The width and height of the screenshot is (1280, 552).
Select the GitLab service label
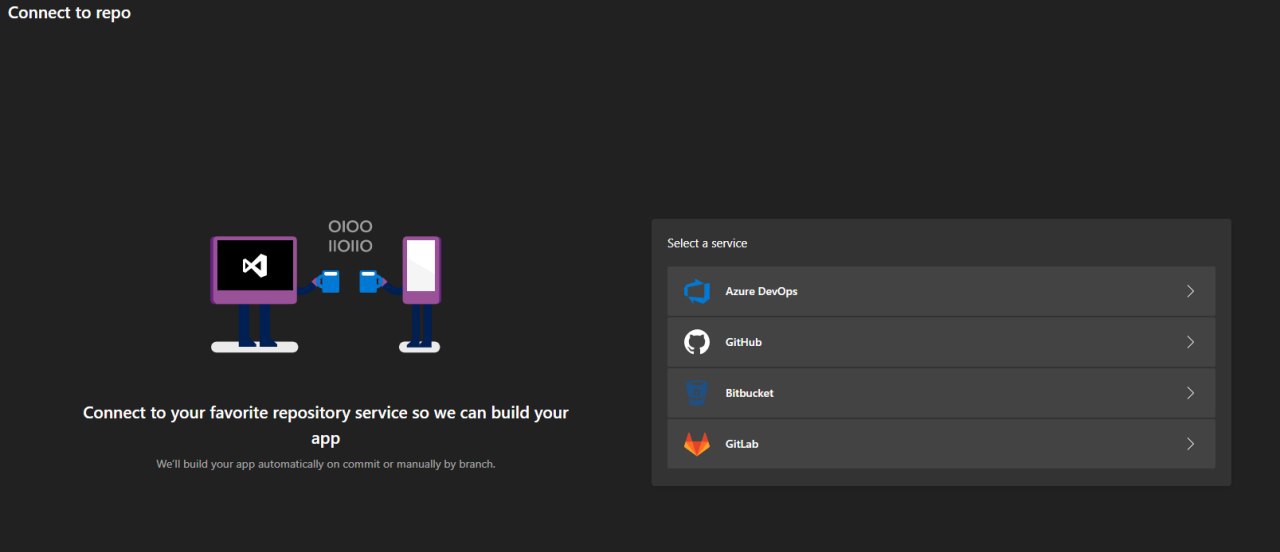pyautogui.click(x=742, y=444)
